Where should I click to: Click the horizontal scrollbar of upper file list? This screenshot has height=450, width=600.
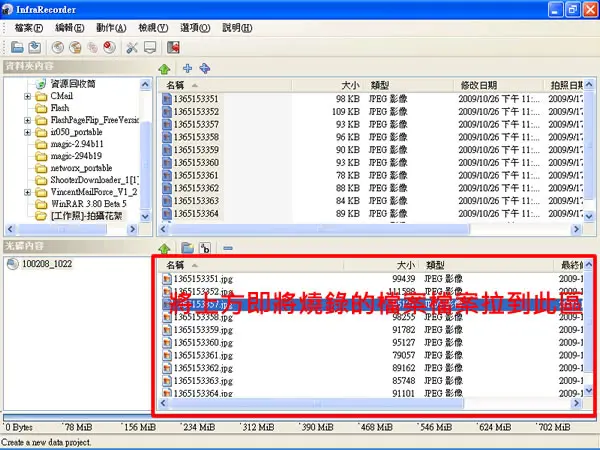point(370,229)
